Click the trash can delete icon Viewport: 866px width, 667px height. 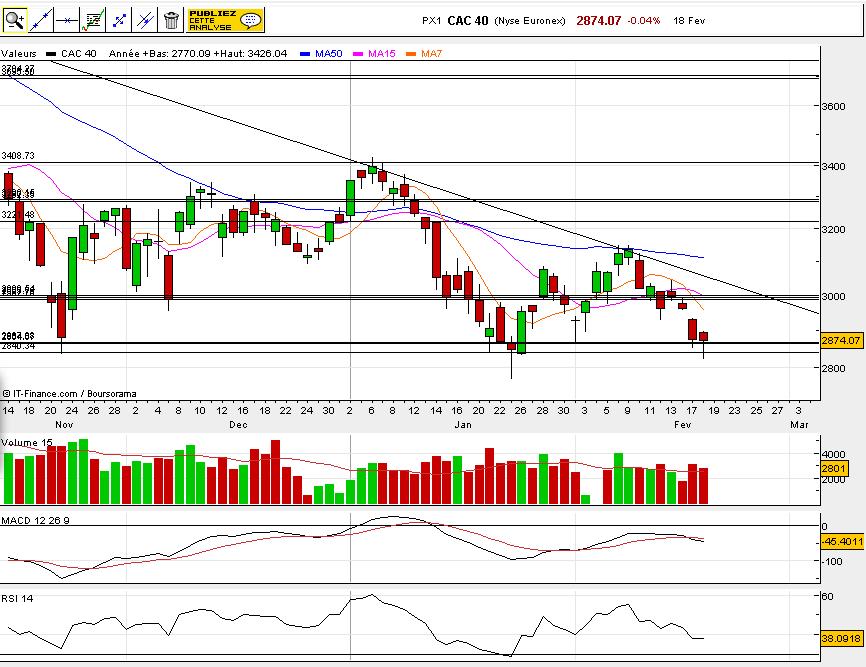tap(171, 20)
